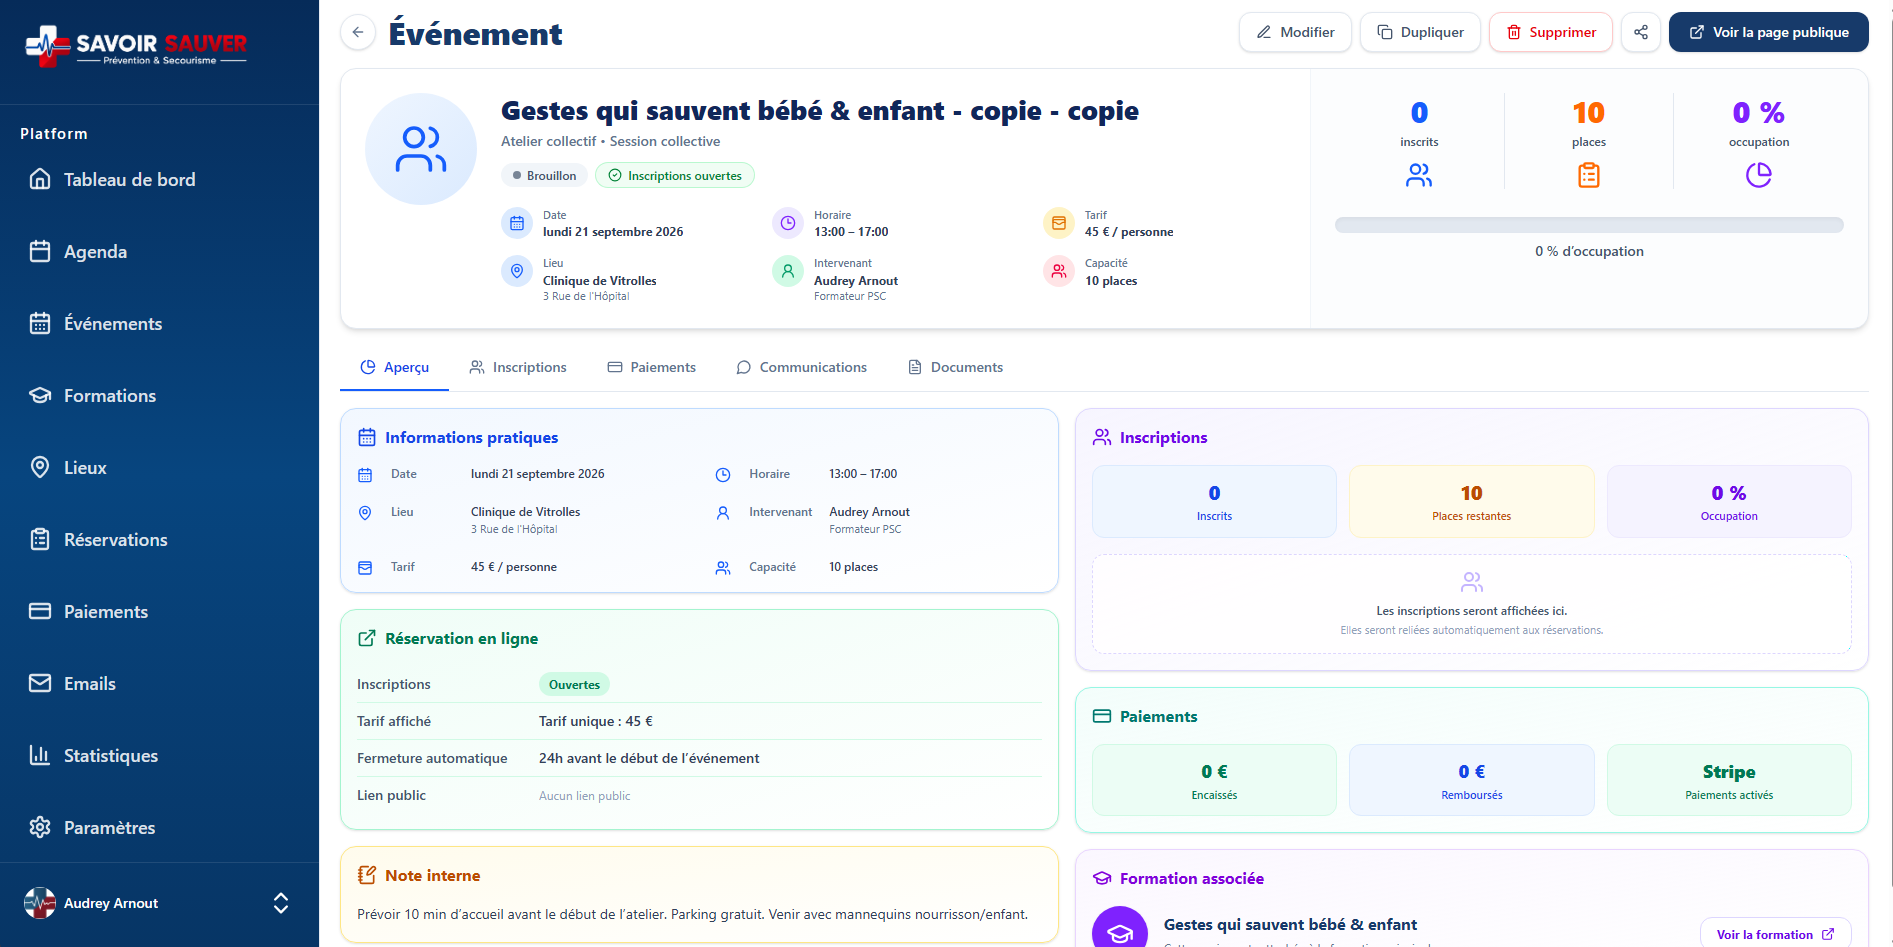The height and width of the screenshot is (947, 1893).
Task: Click the places clipboard icon
Action: (1589, 175)
